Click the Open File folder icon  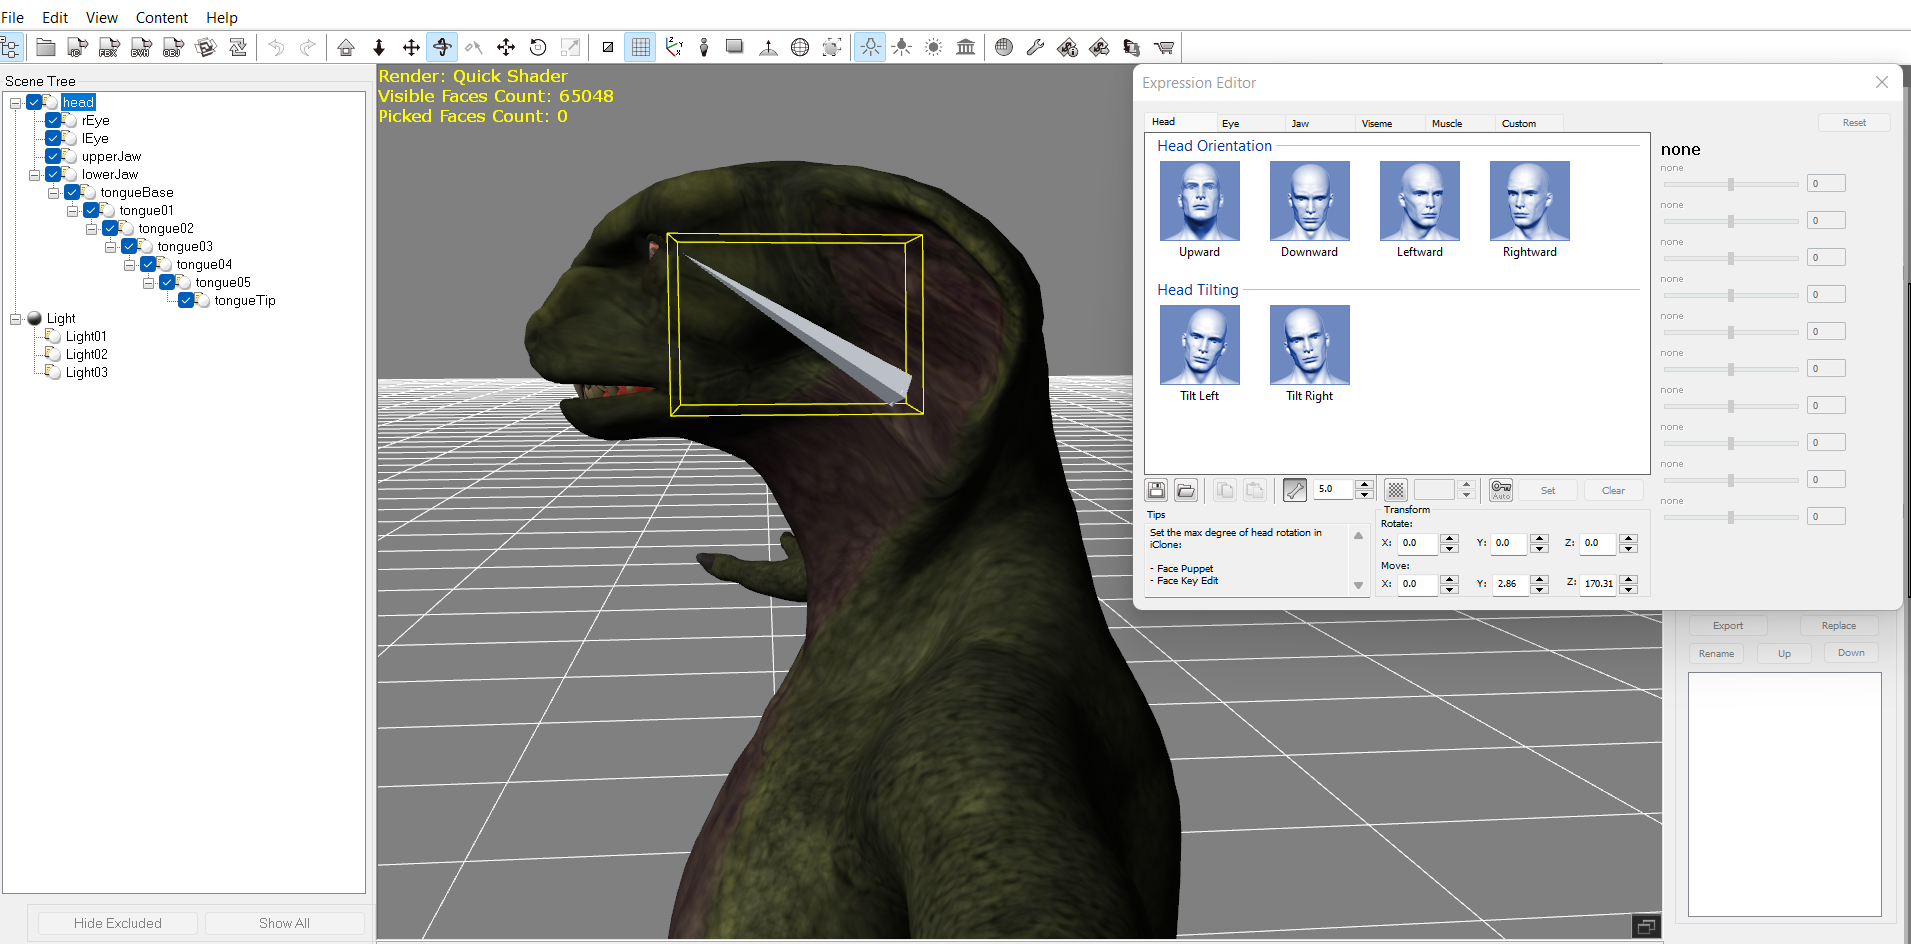tap(45, 47)
